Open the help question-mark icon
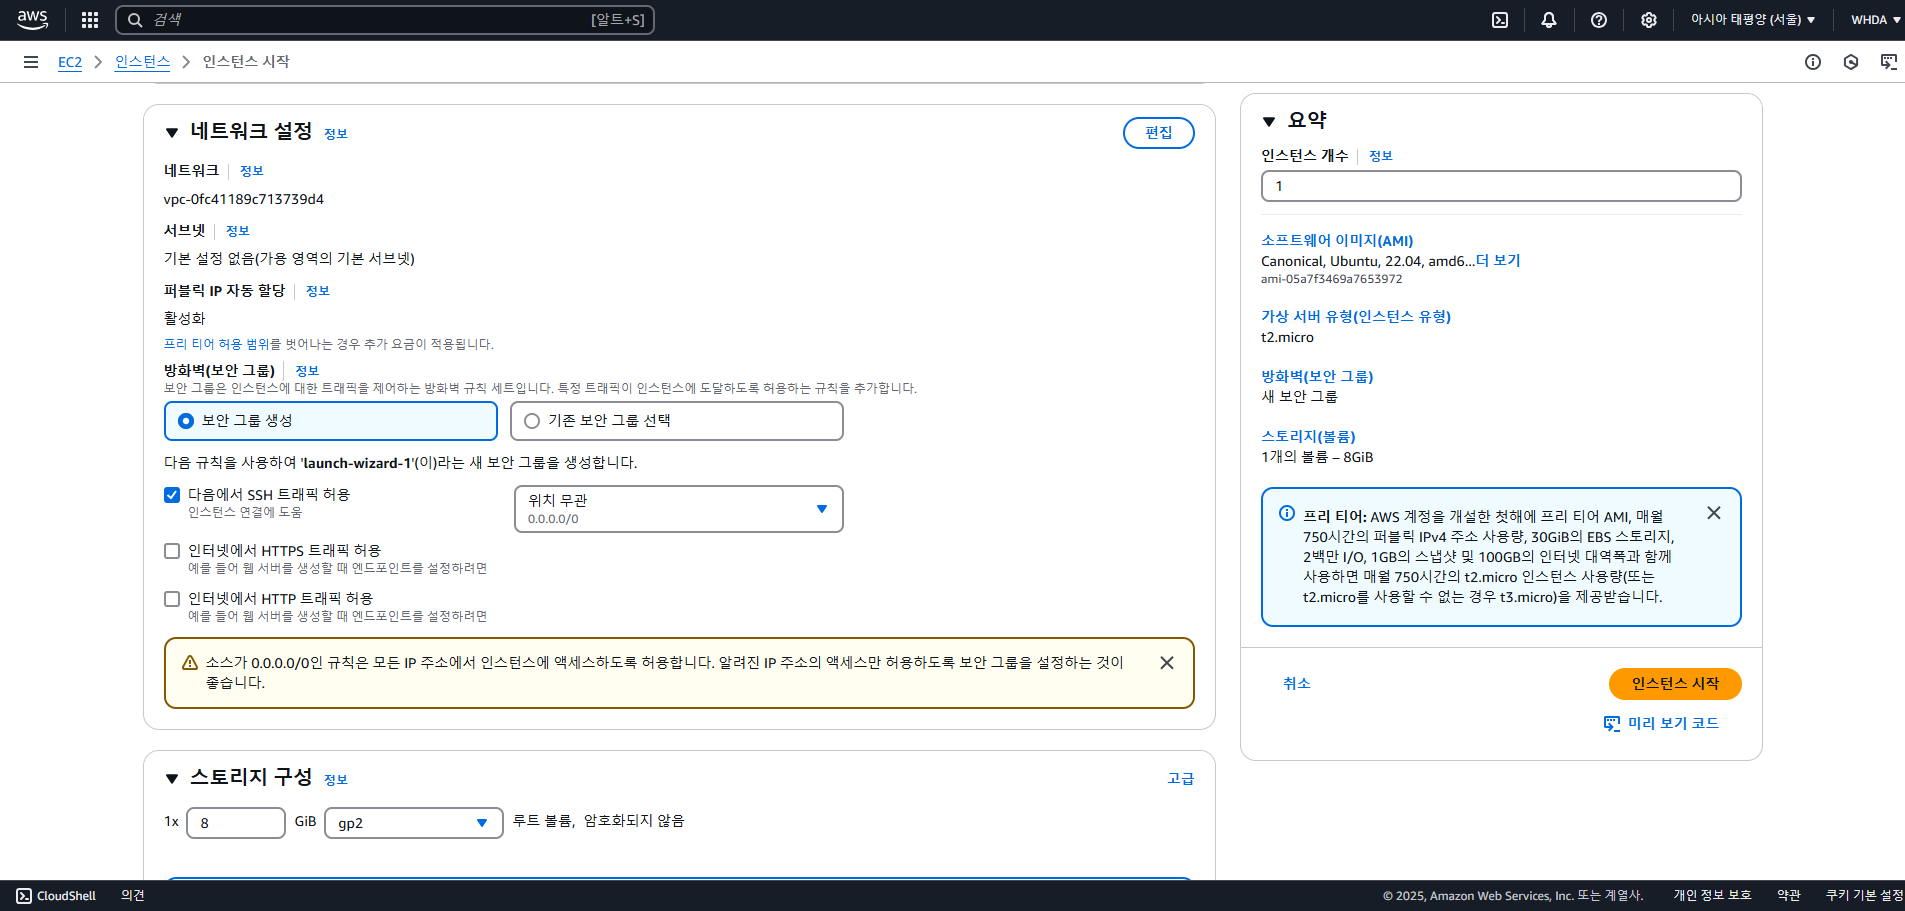The image size is (1905, 911). (1599, 20)
